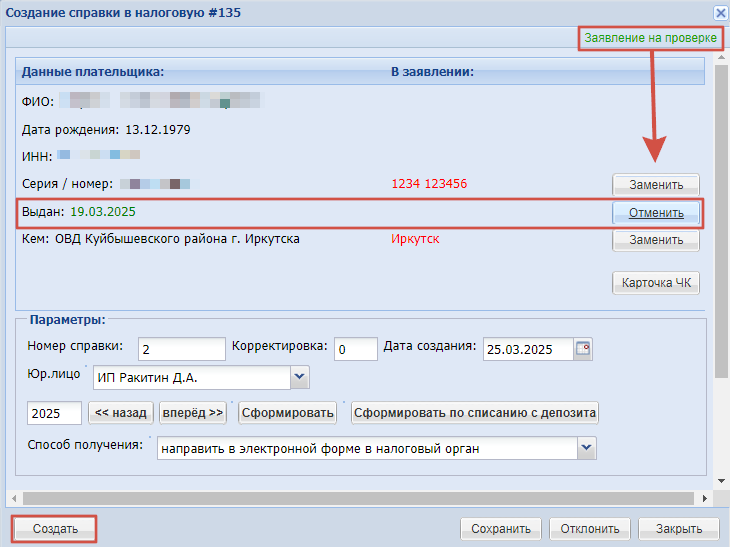
Task: Click the vertical scrollbar thumb
Action: [x=722, y=221]
